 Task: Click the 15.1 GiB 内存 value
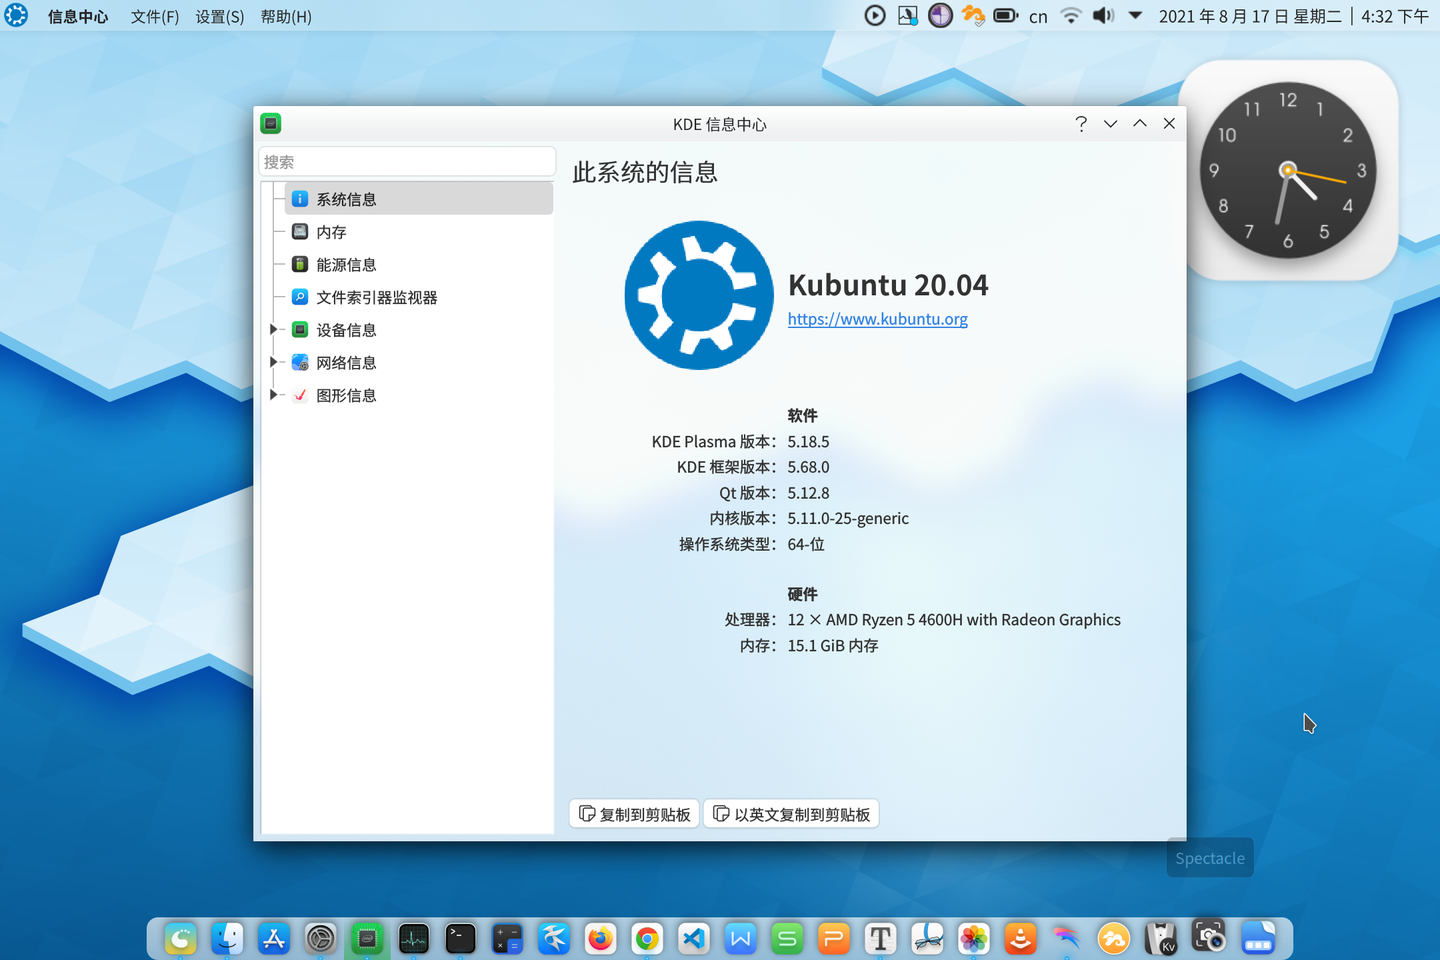pyautogui.click(x=833, y=646)
